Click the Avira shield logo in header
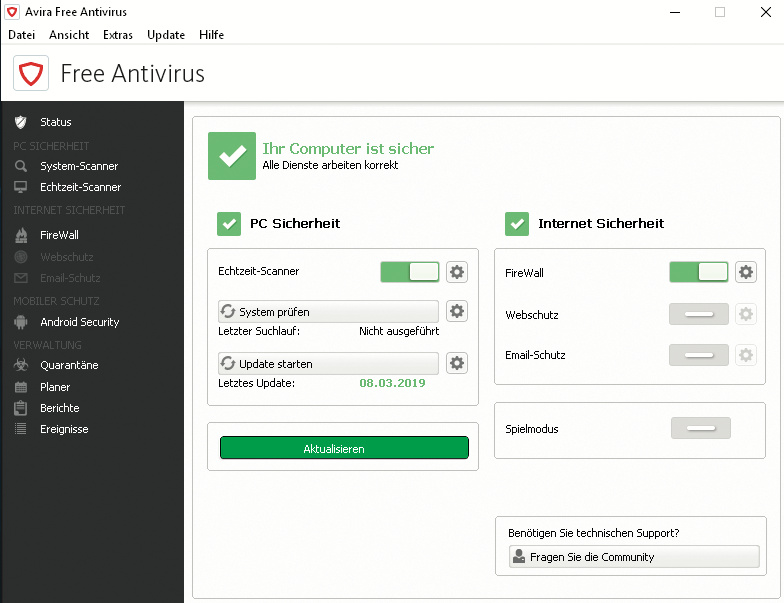The width and height of the screenshot is (784, 603). pos(31,73)
